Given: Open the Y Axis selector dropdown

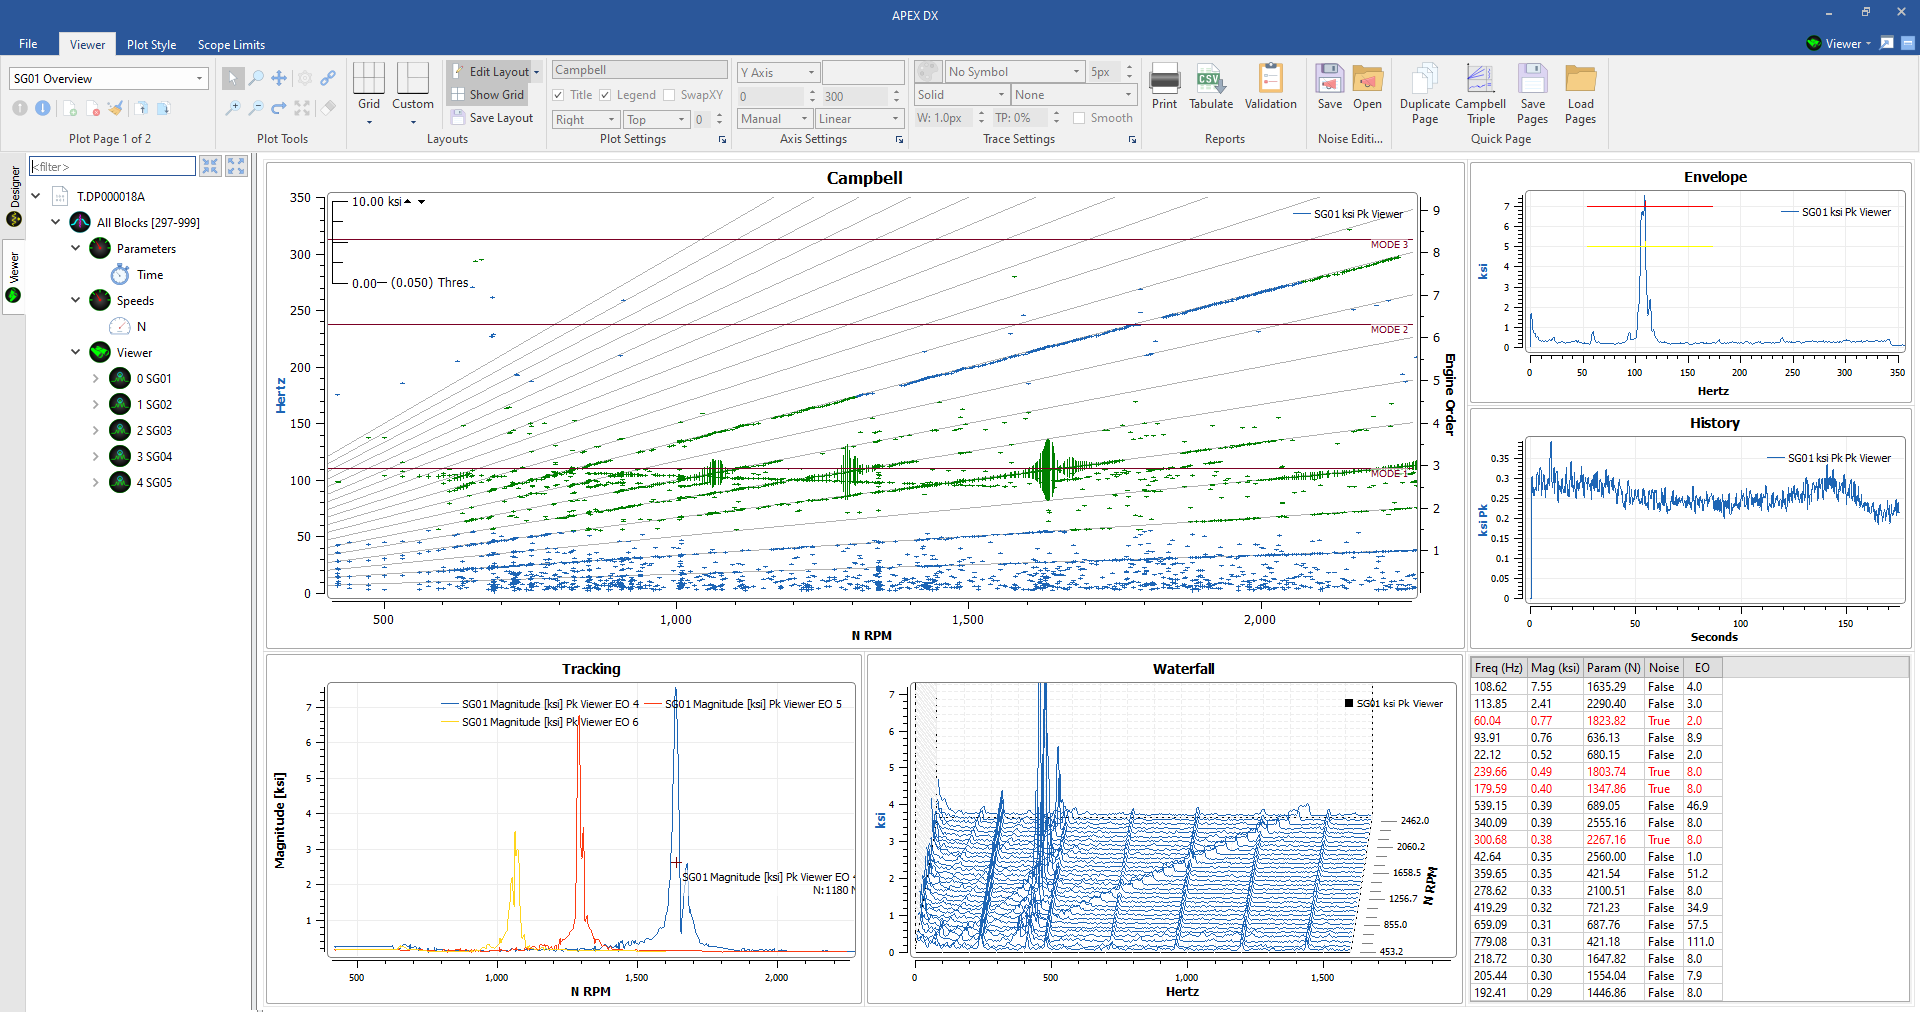Looking at the screenshot, I should click(x=811, y=72).
